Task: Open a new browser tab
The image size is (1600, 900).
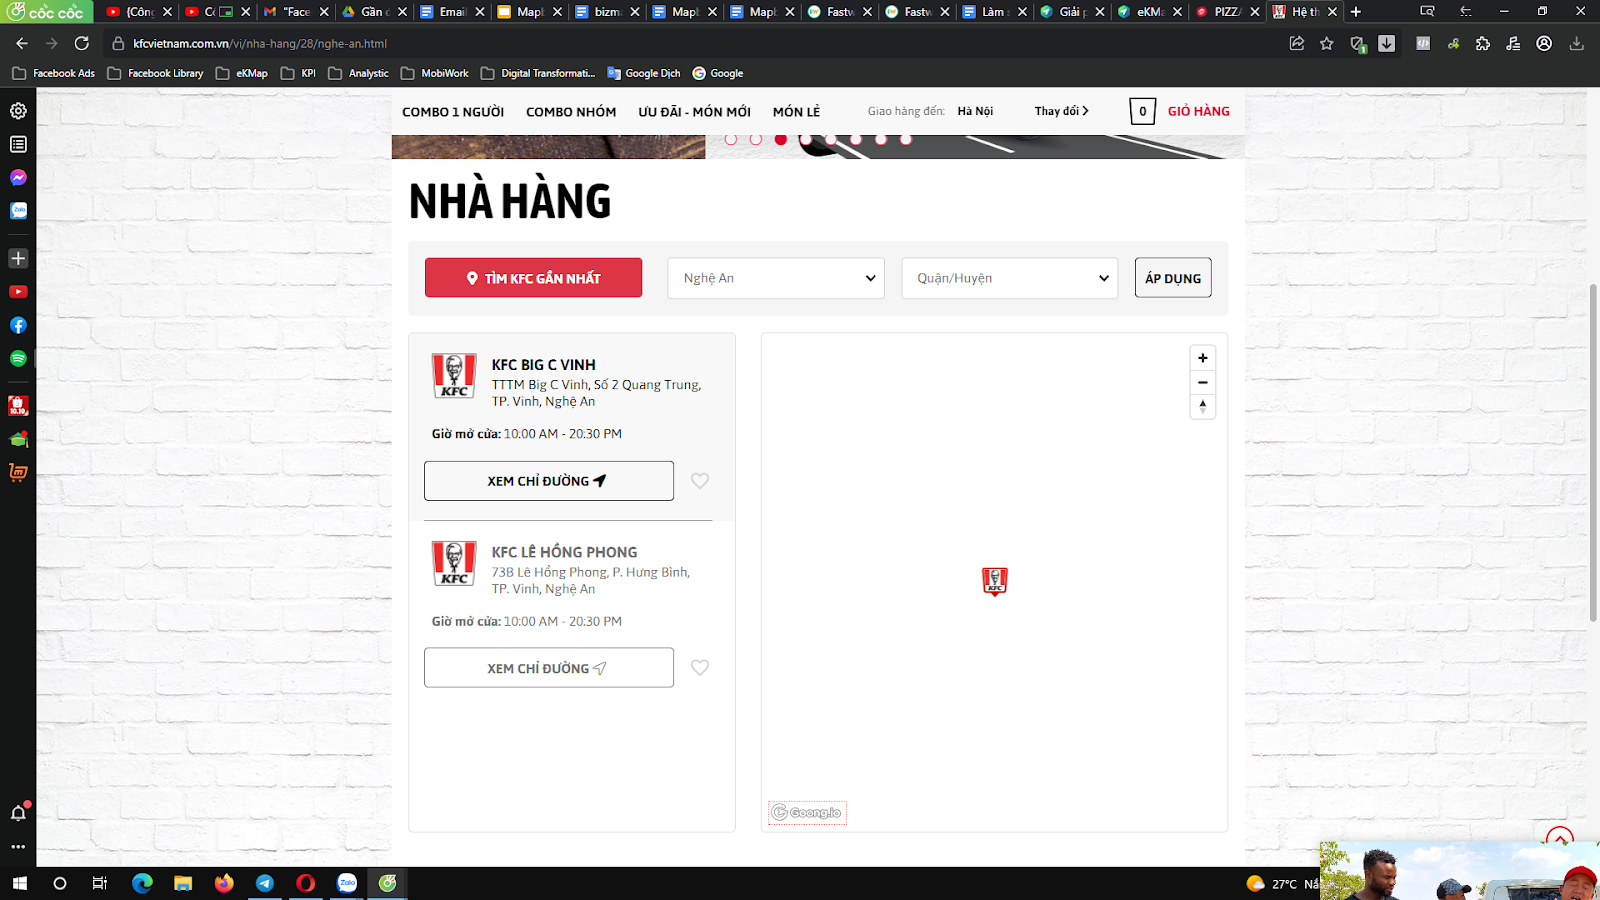Action: [x=1356, y=12]
